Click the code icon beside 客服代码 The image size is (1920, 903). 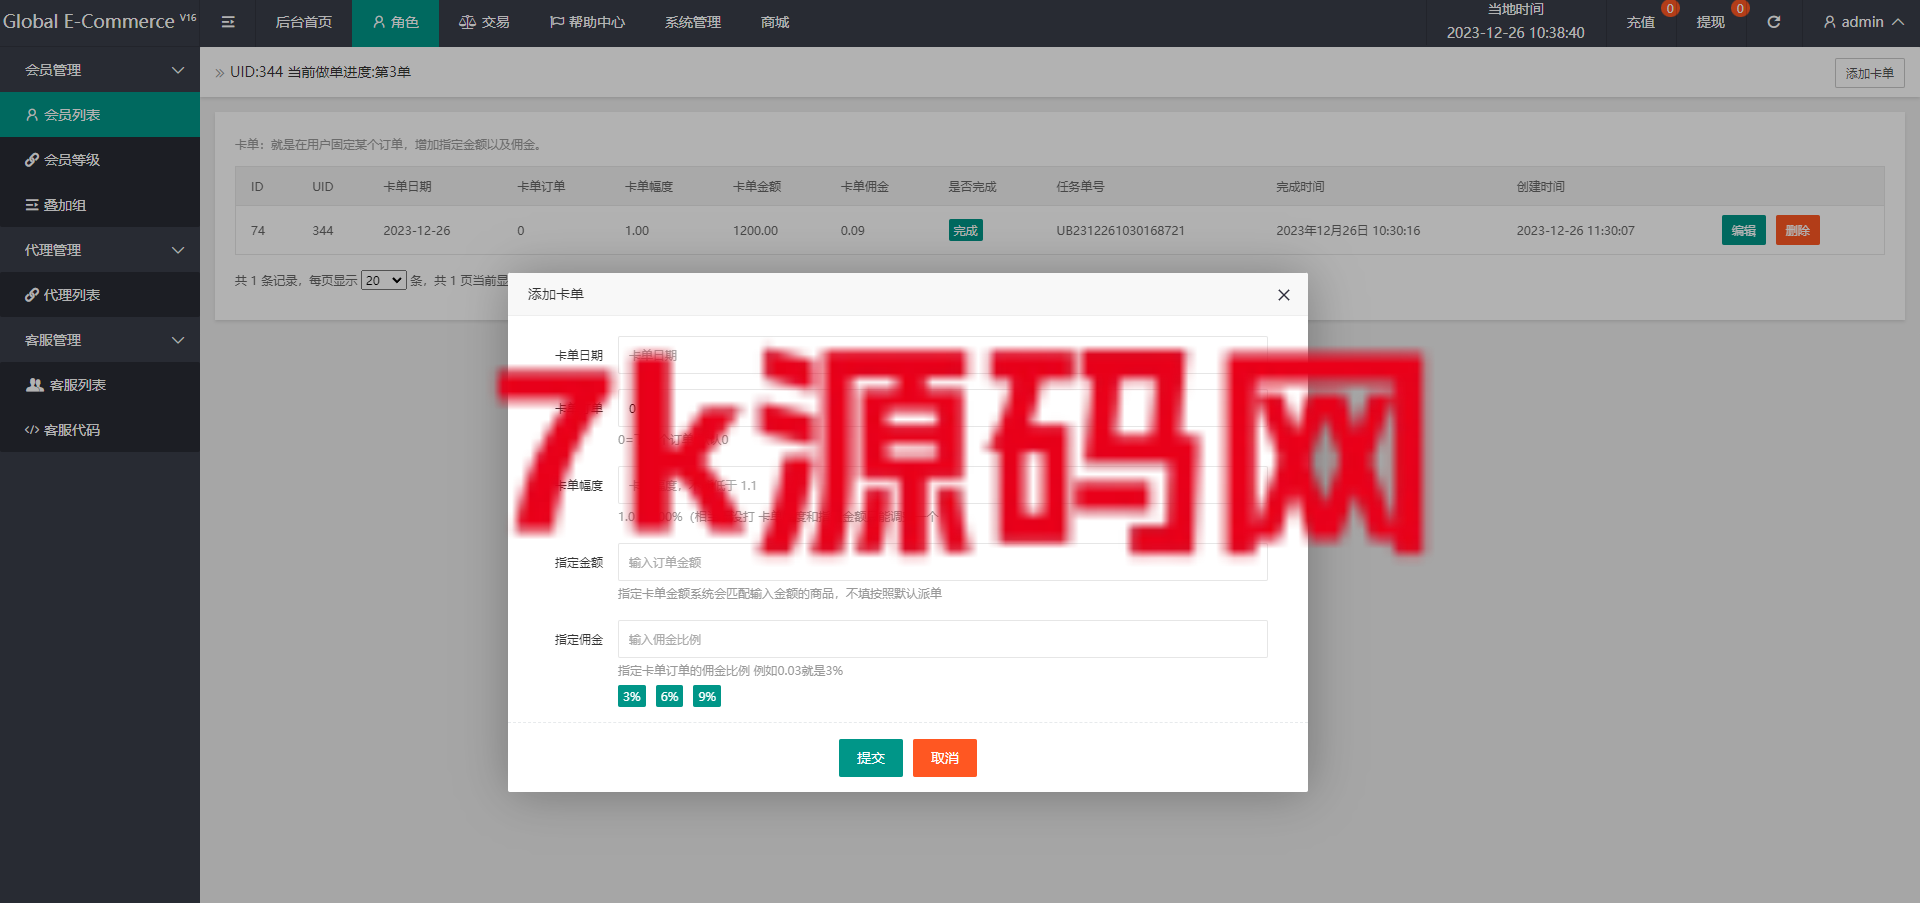coord(32,430)
